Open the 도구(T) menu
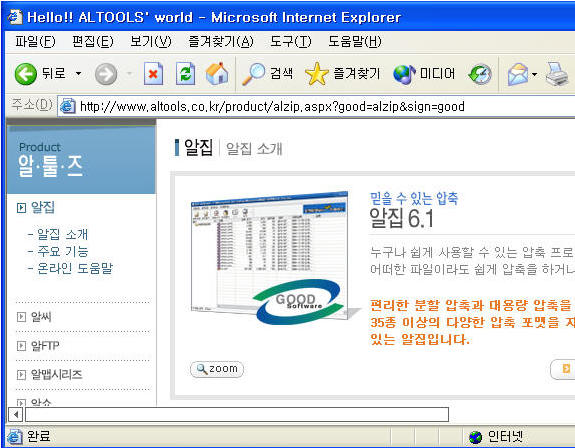575x448 pixels. tap(290, 41)
